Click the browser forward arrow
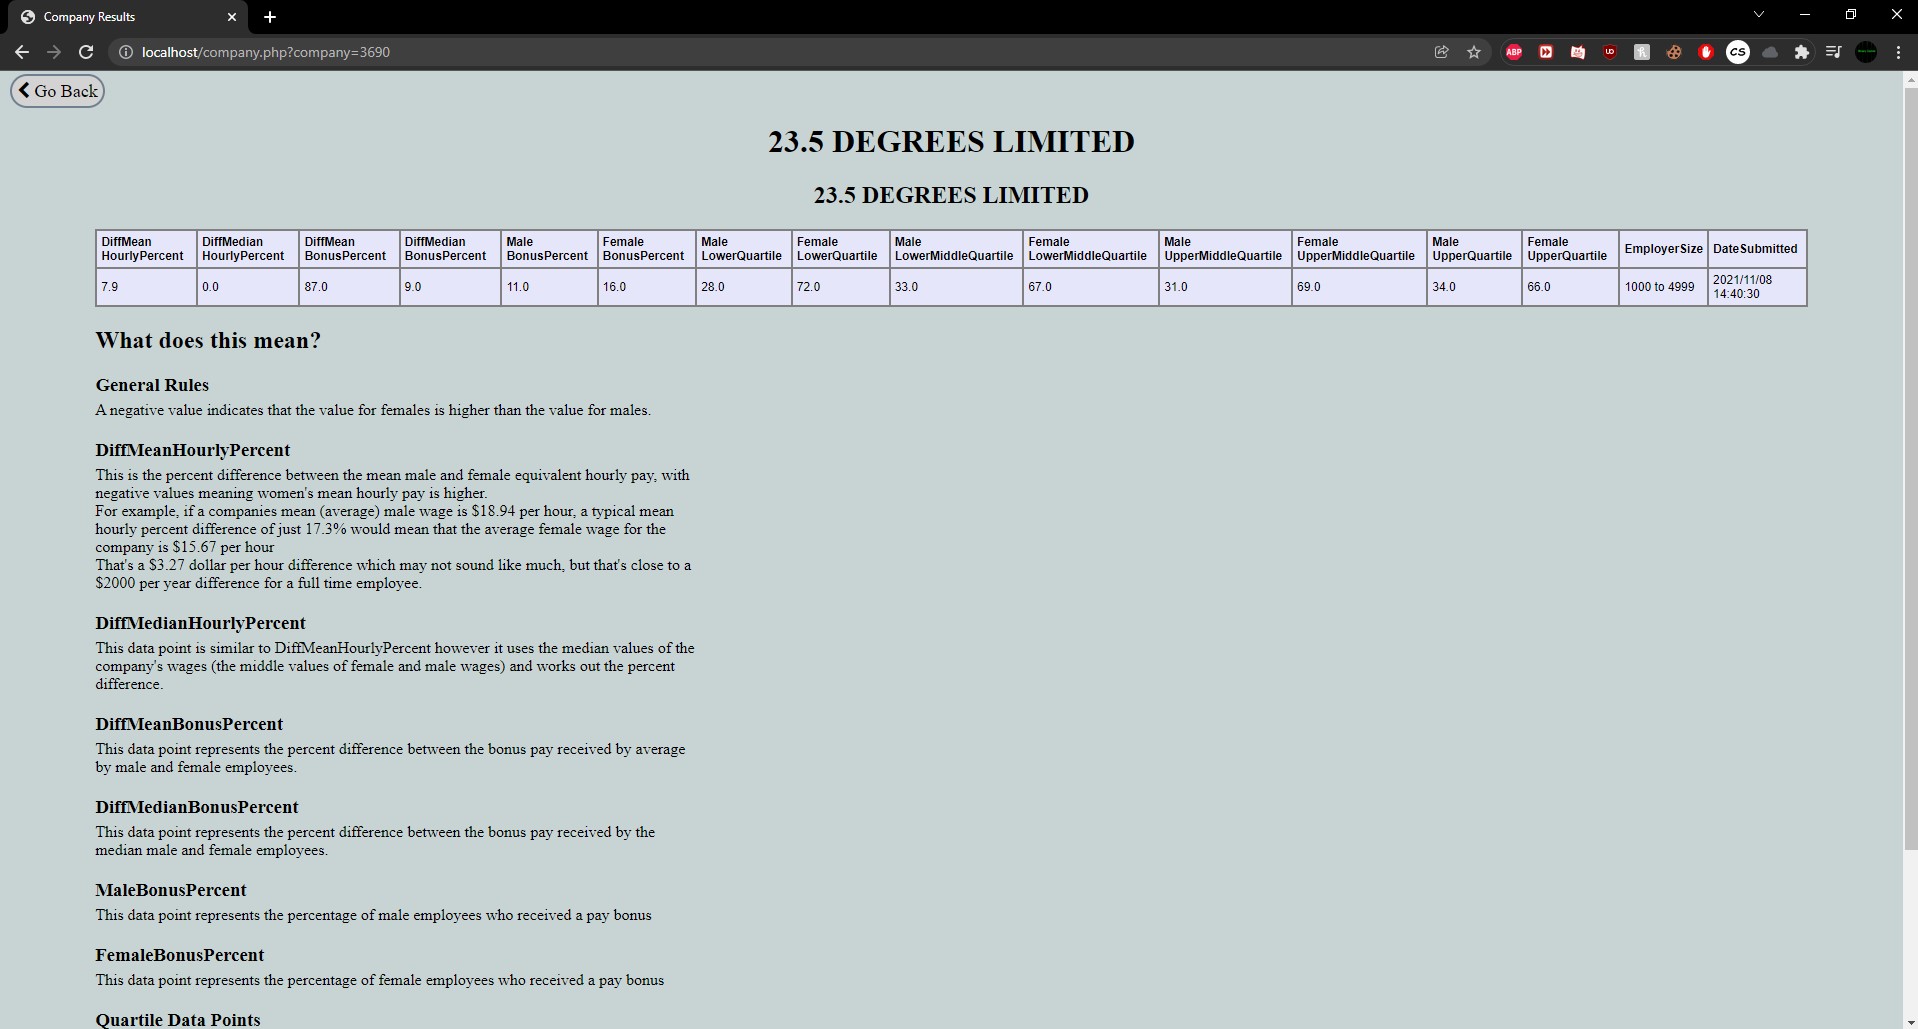The height and width of the screenshot is (1029, 1918). pos(54,52)
